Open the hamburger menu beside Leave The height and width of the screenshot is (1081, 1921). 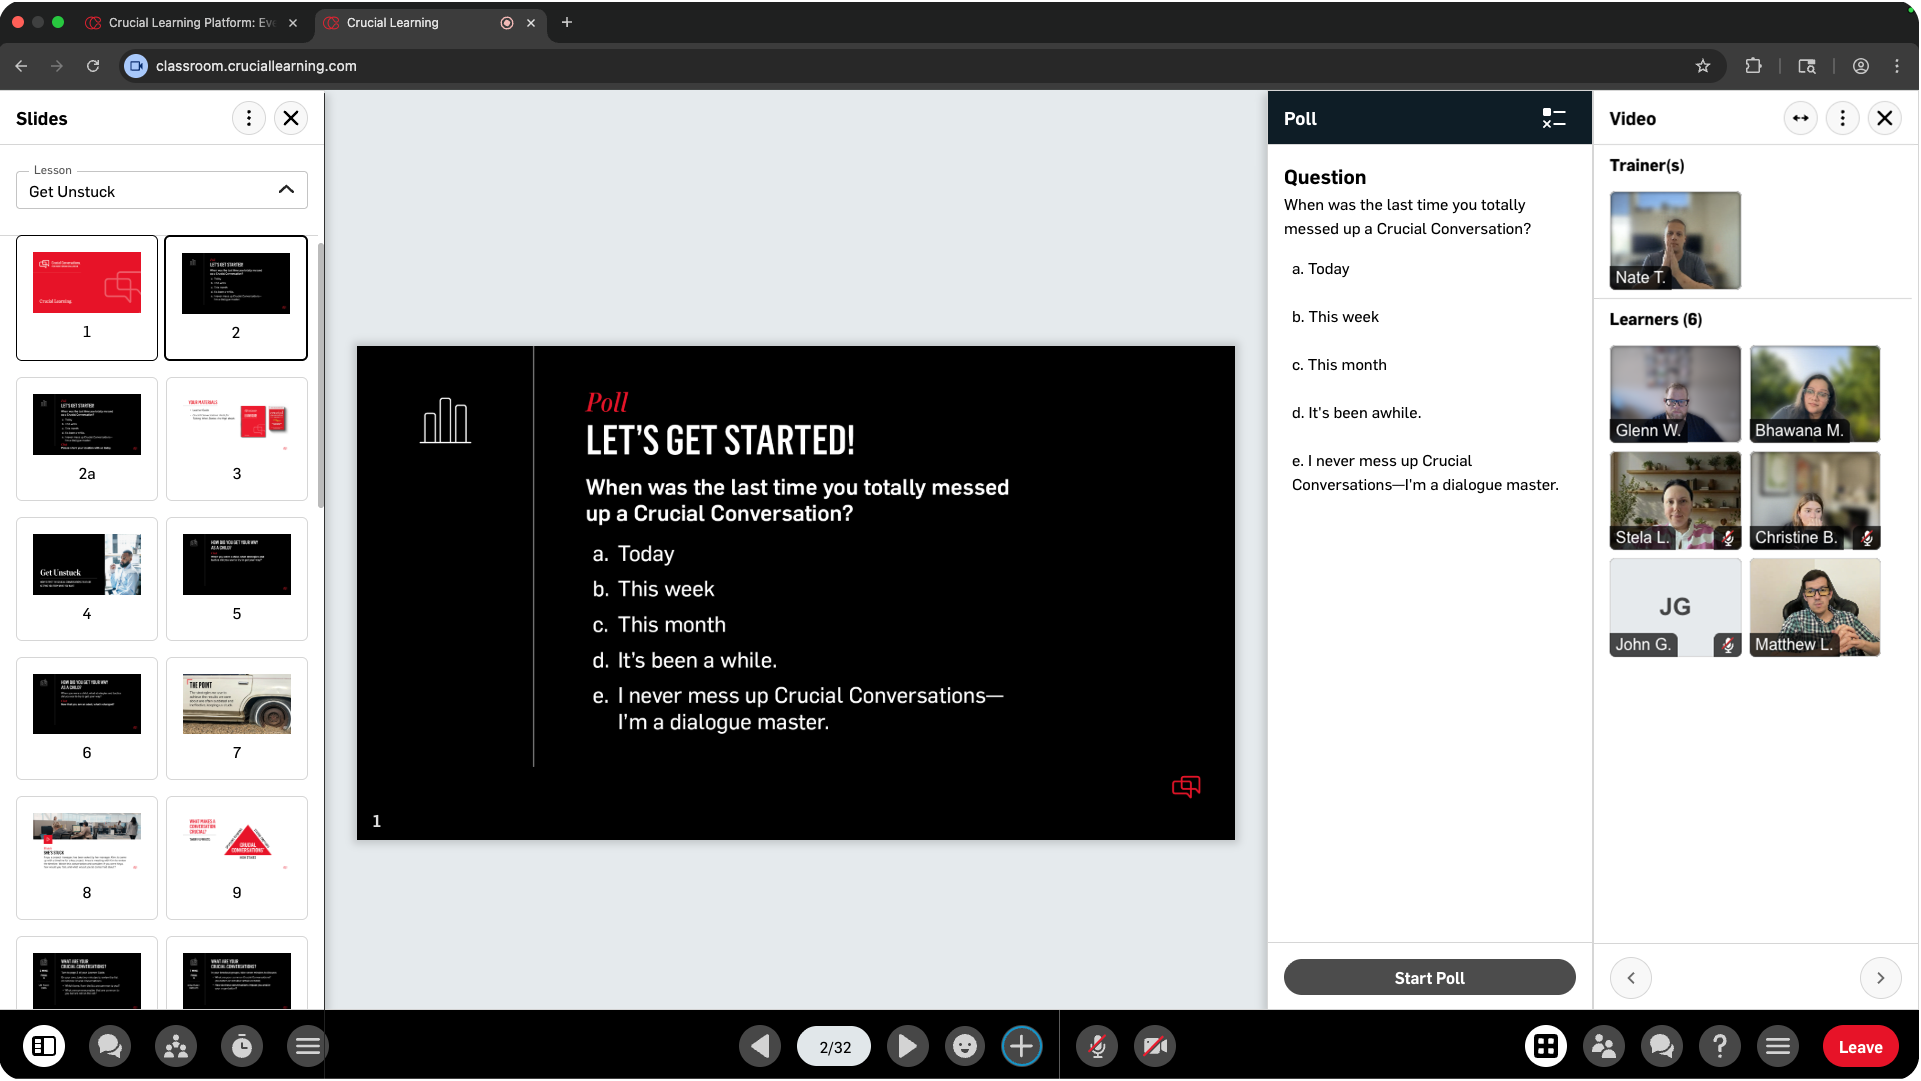(x=1778, y=1046)
